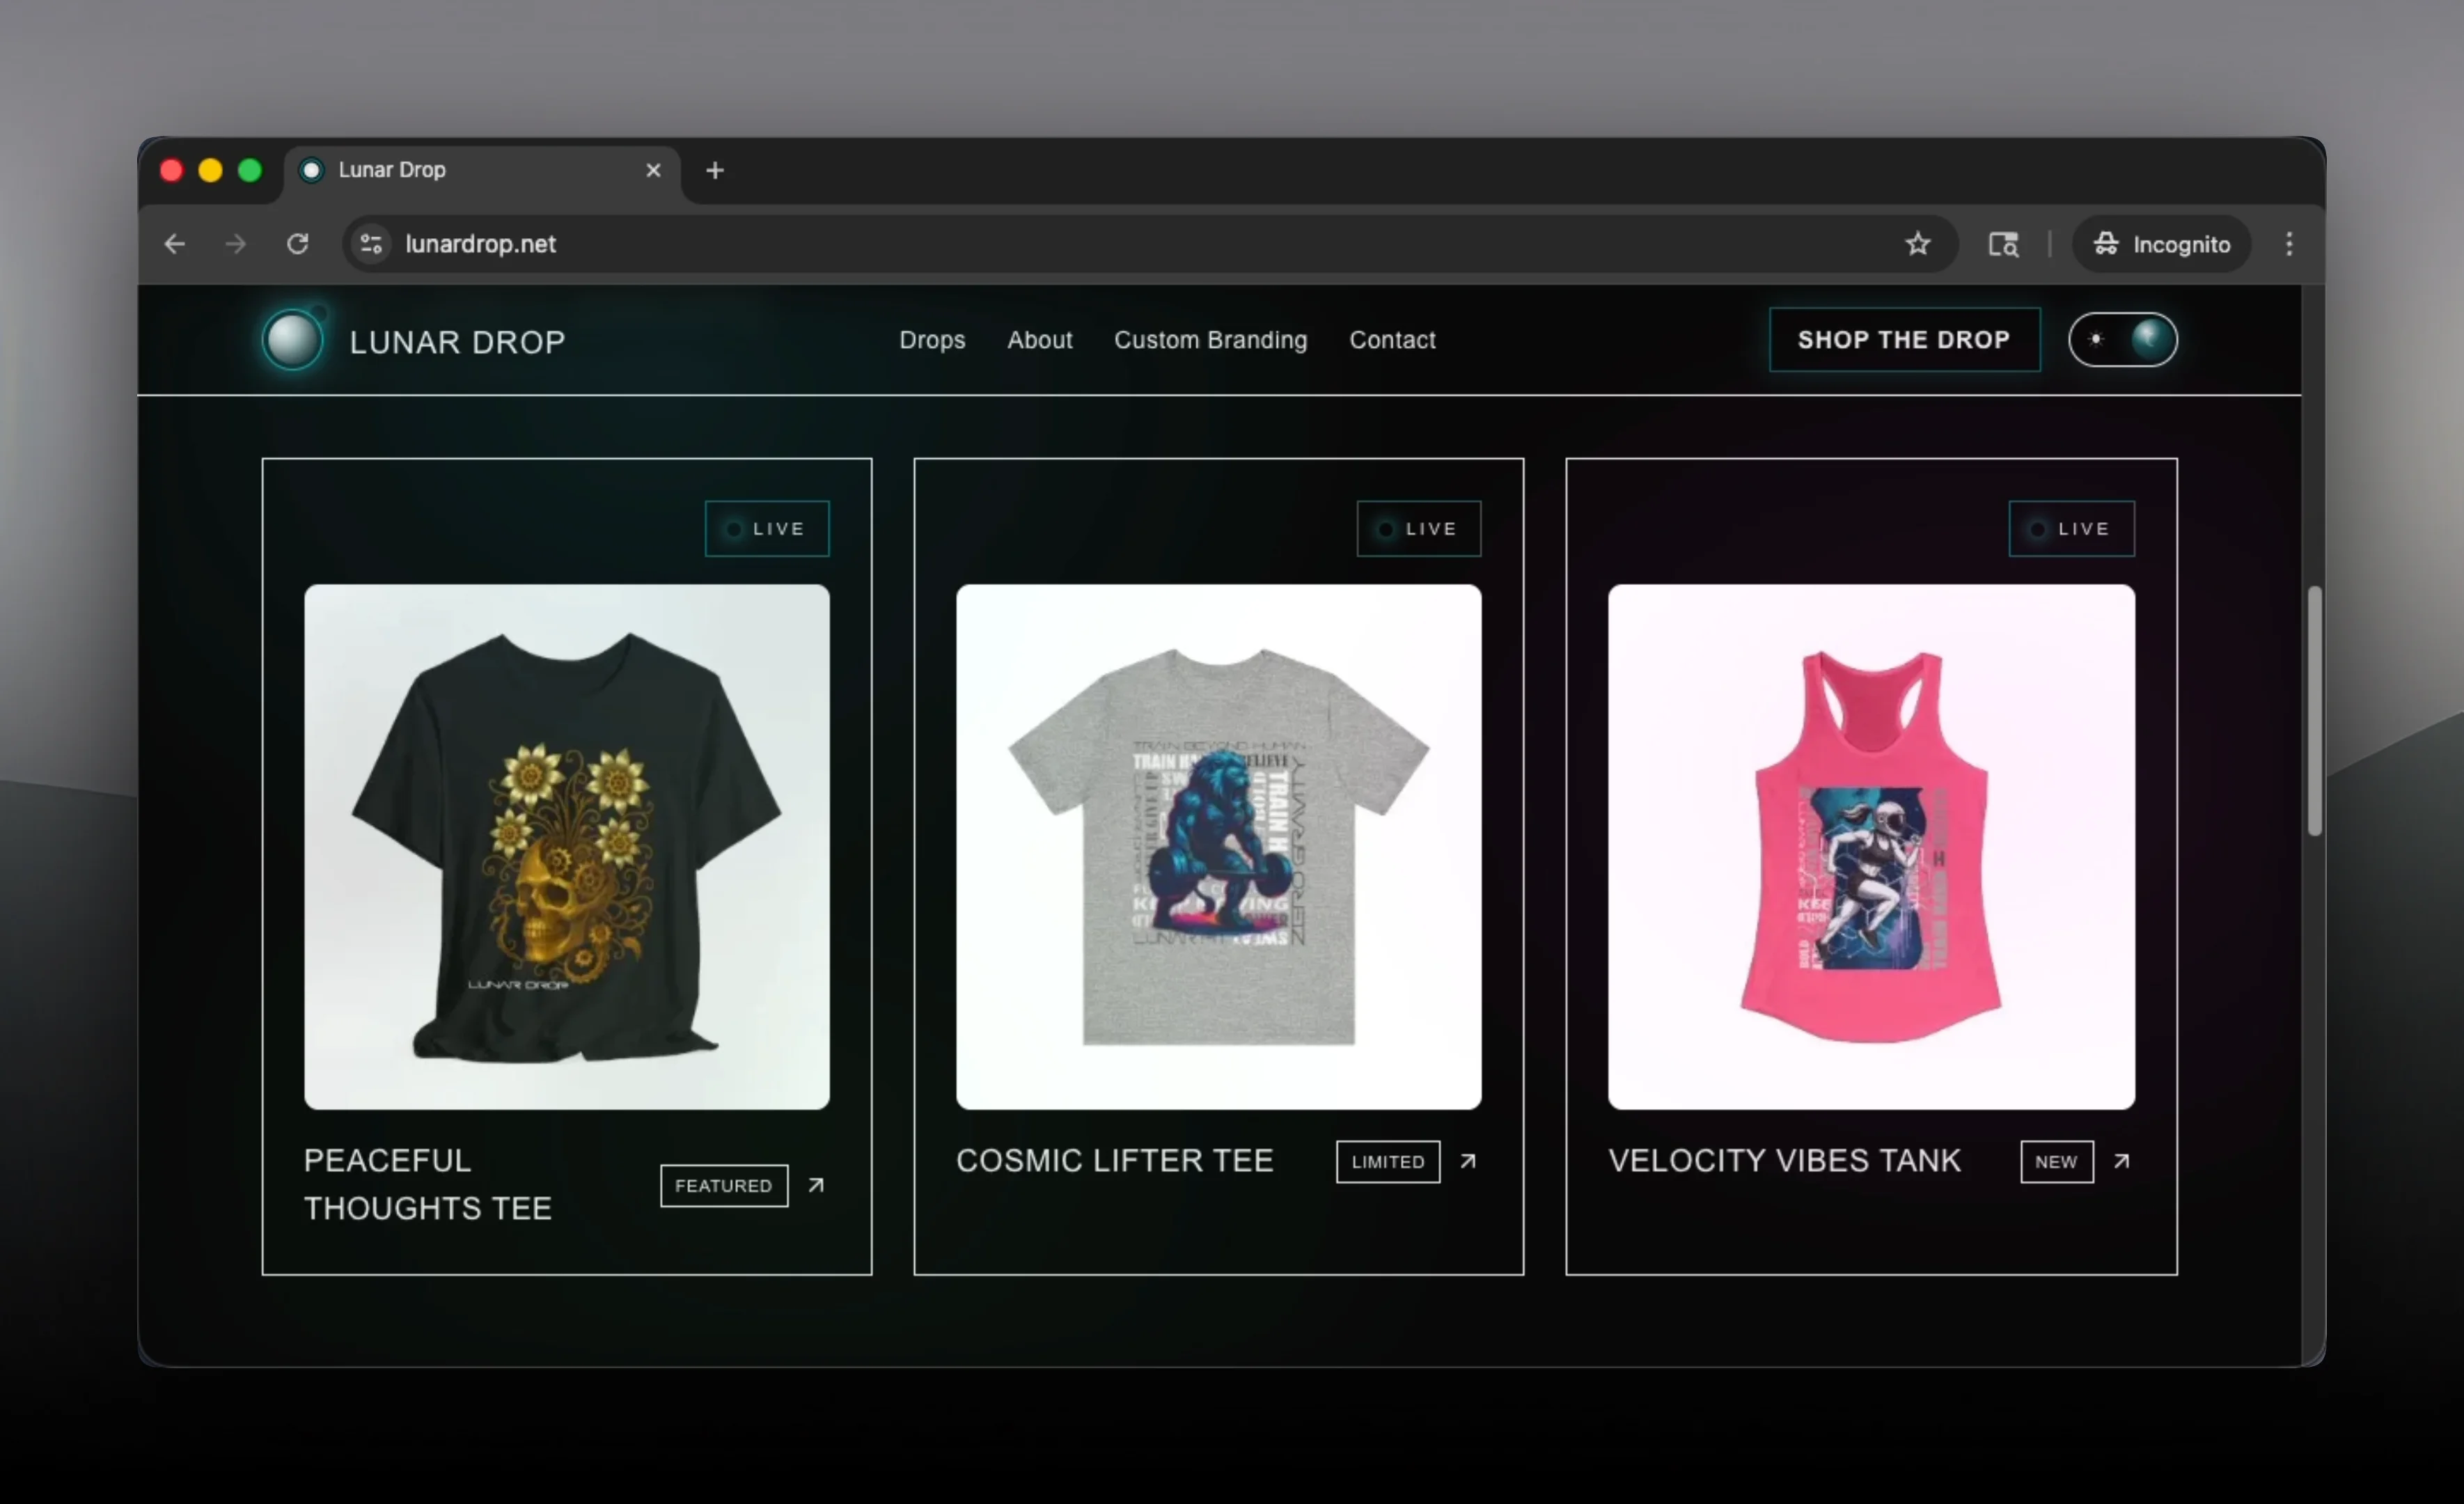Click LIVE badge on Cosmic Lifter Tee
This screenshot has height=1504, width=2464.
click(1418, 528)
